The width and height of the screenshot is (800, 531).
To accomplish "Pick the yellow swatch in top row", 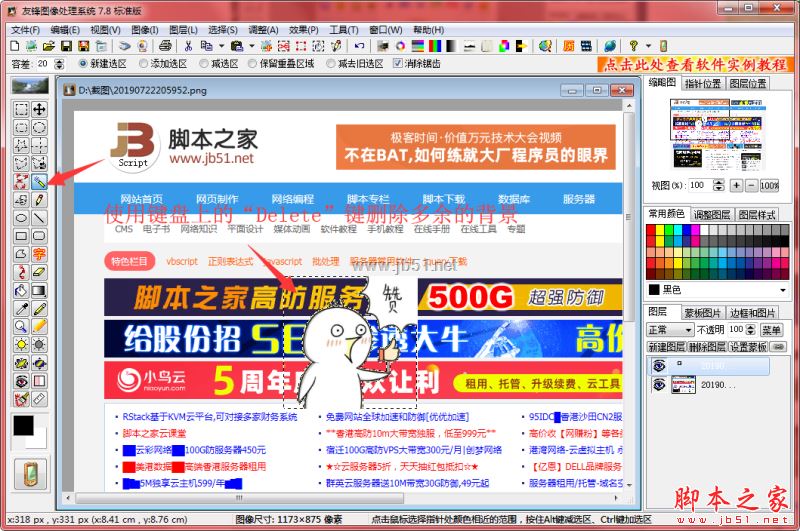I will tap(660, 230).
